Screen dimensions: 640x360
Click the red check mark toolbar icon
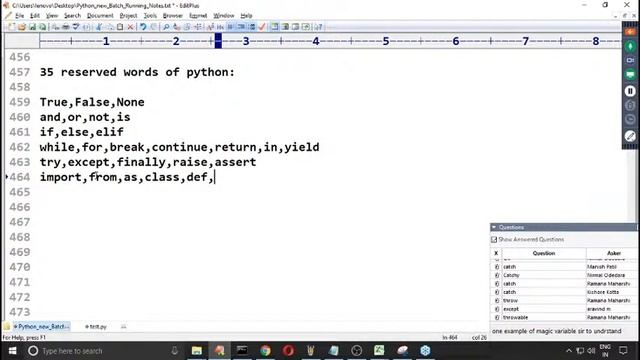(262, 27)
